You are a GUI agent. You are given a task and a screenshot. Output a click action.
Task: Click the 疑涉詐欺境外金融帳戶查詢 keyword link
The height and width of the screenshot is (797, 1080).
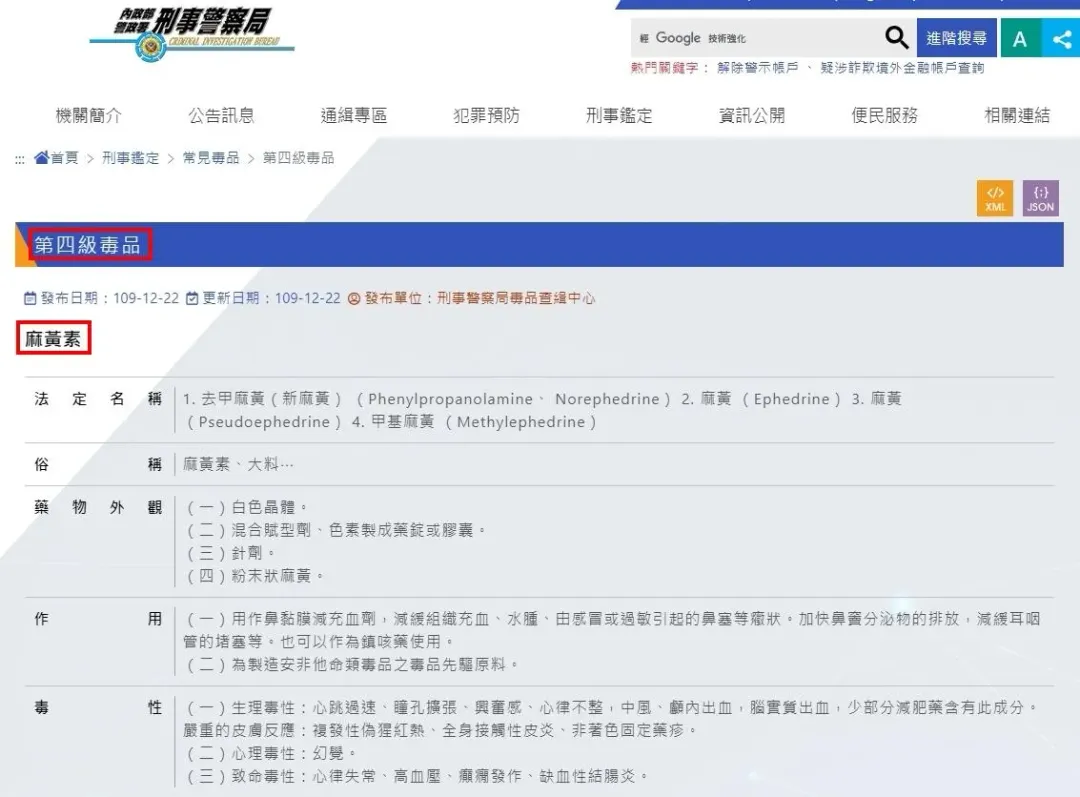click(x=902, y=68)
